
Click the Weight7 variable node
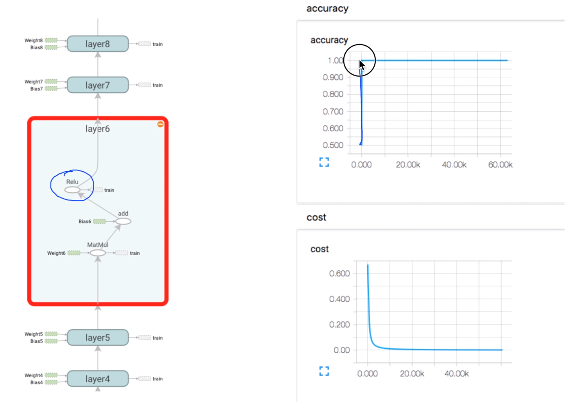click(x=51, y=82)
